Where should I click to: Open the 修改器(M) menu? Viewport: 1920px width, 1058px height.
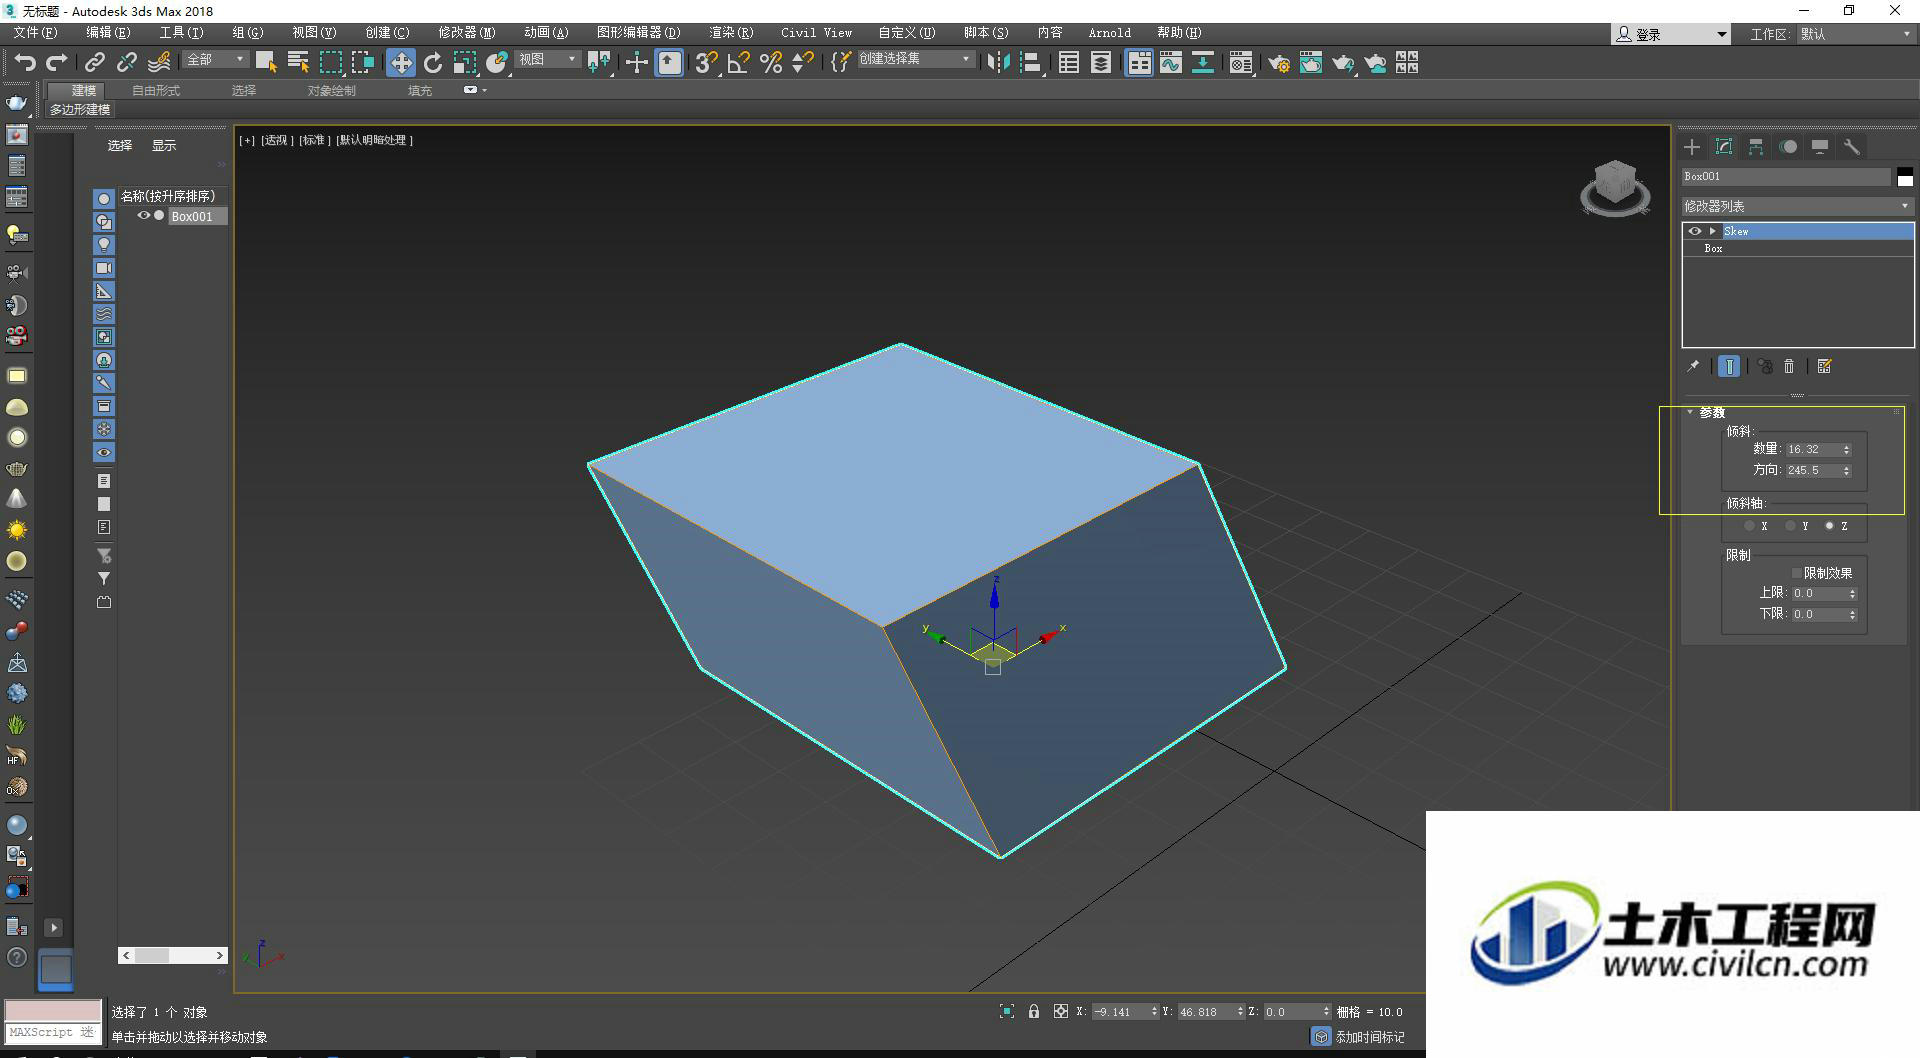[x=466, y=33]
